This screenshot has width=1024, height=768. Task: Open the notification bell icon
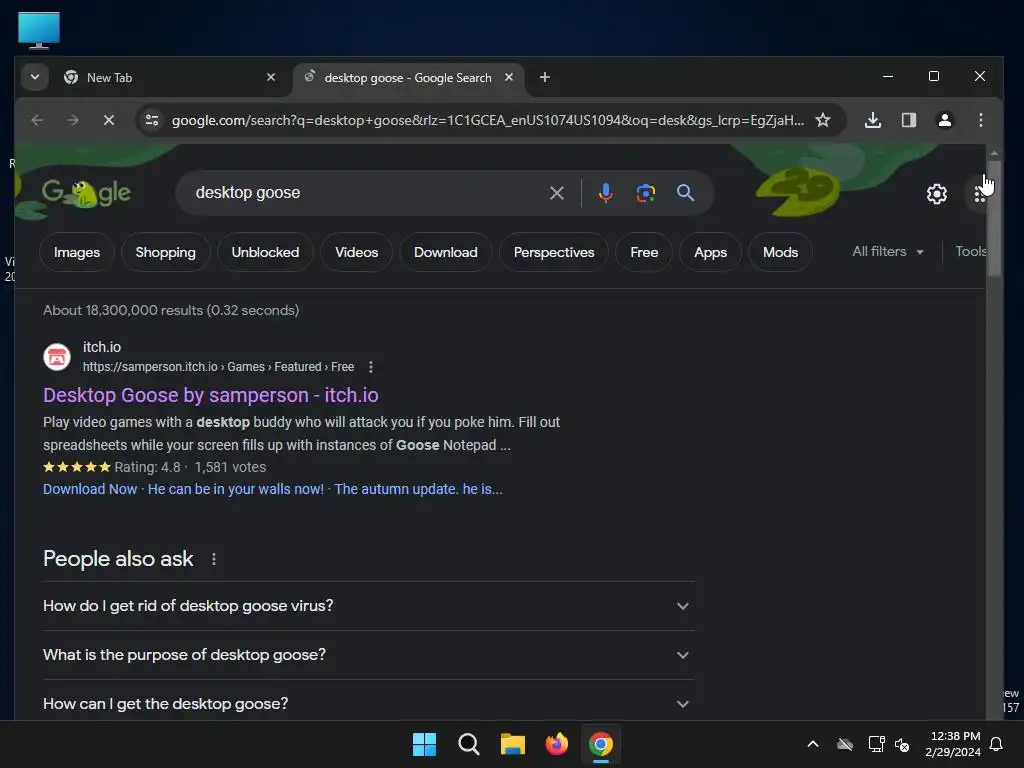tap(996, 744)
